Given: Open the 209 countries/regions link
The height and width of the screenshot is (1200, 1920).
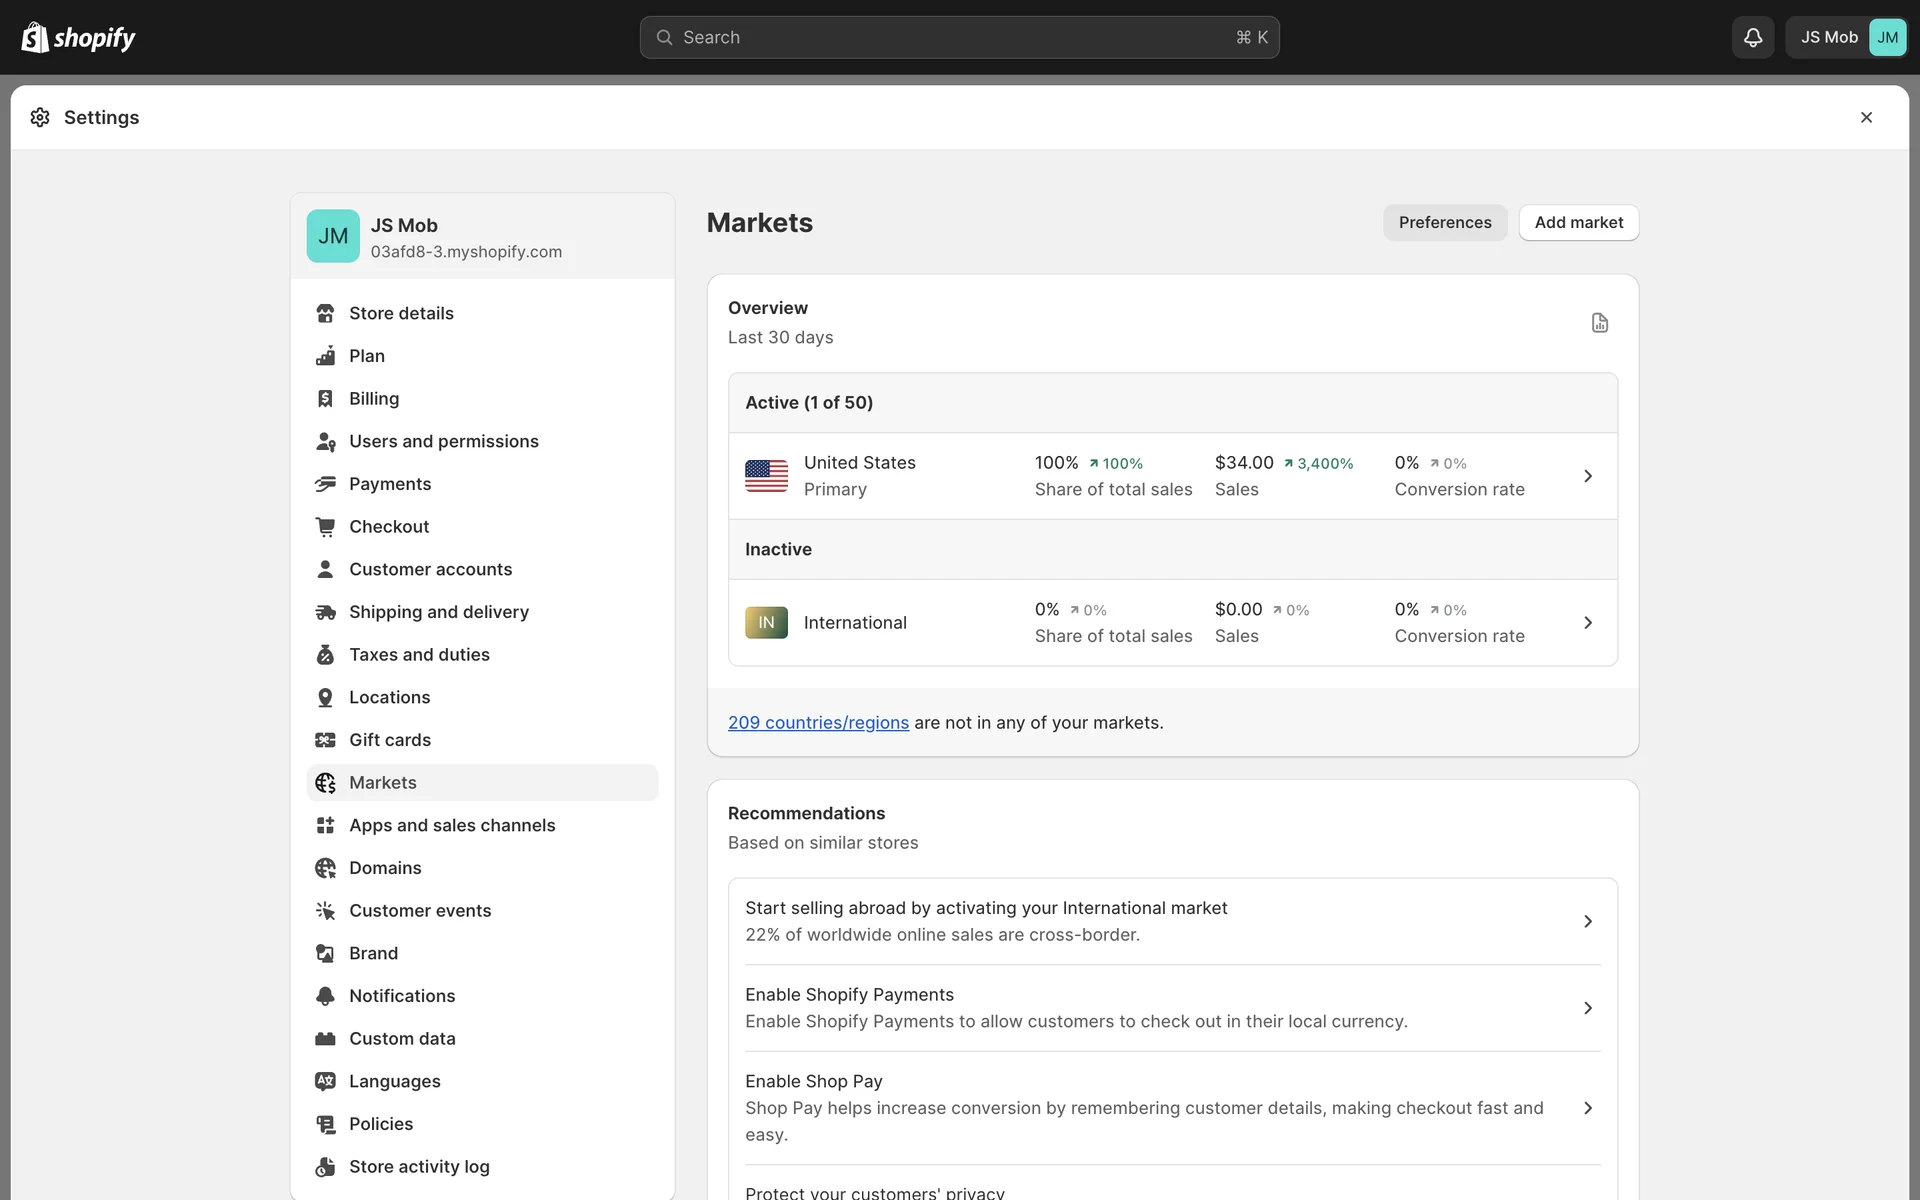Looking at the screenshot, I should tap(818, 722).
